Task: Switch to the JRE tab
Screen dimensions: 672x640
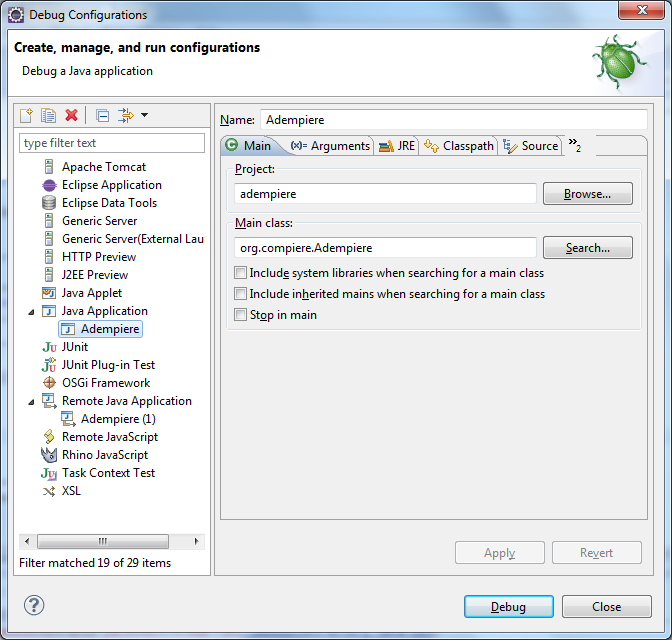Action: point(397,146)
